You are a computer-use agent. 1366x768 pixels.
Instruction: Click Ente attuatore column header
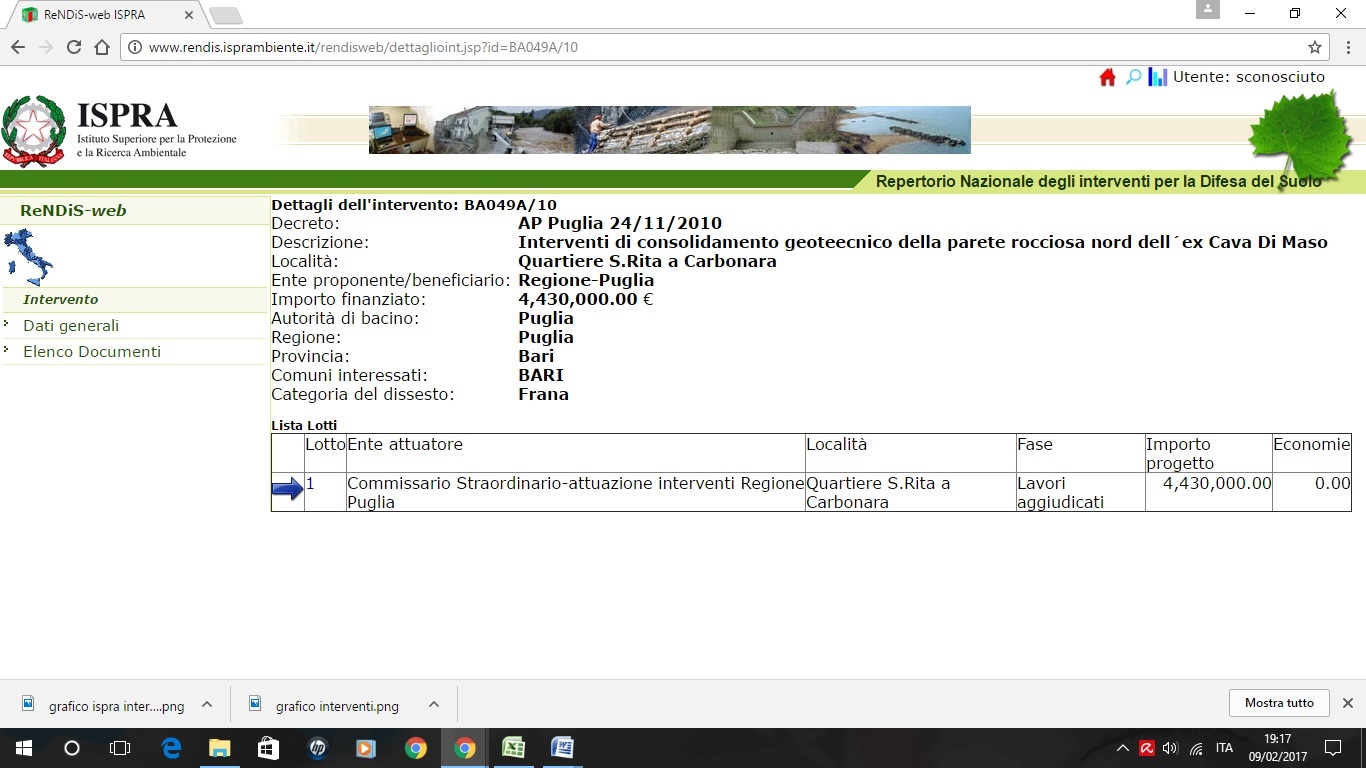tap(405, 444)
